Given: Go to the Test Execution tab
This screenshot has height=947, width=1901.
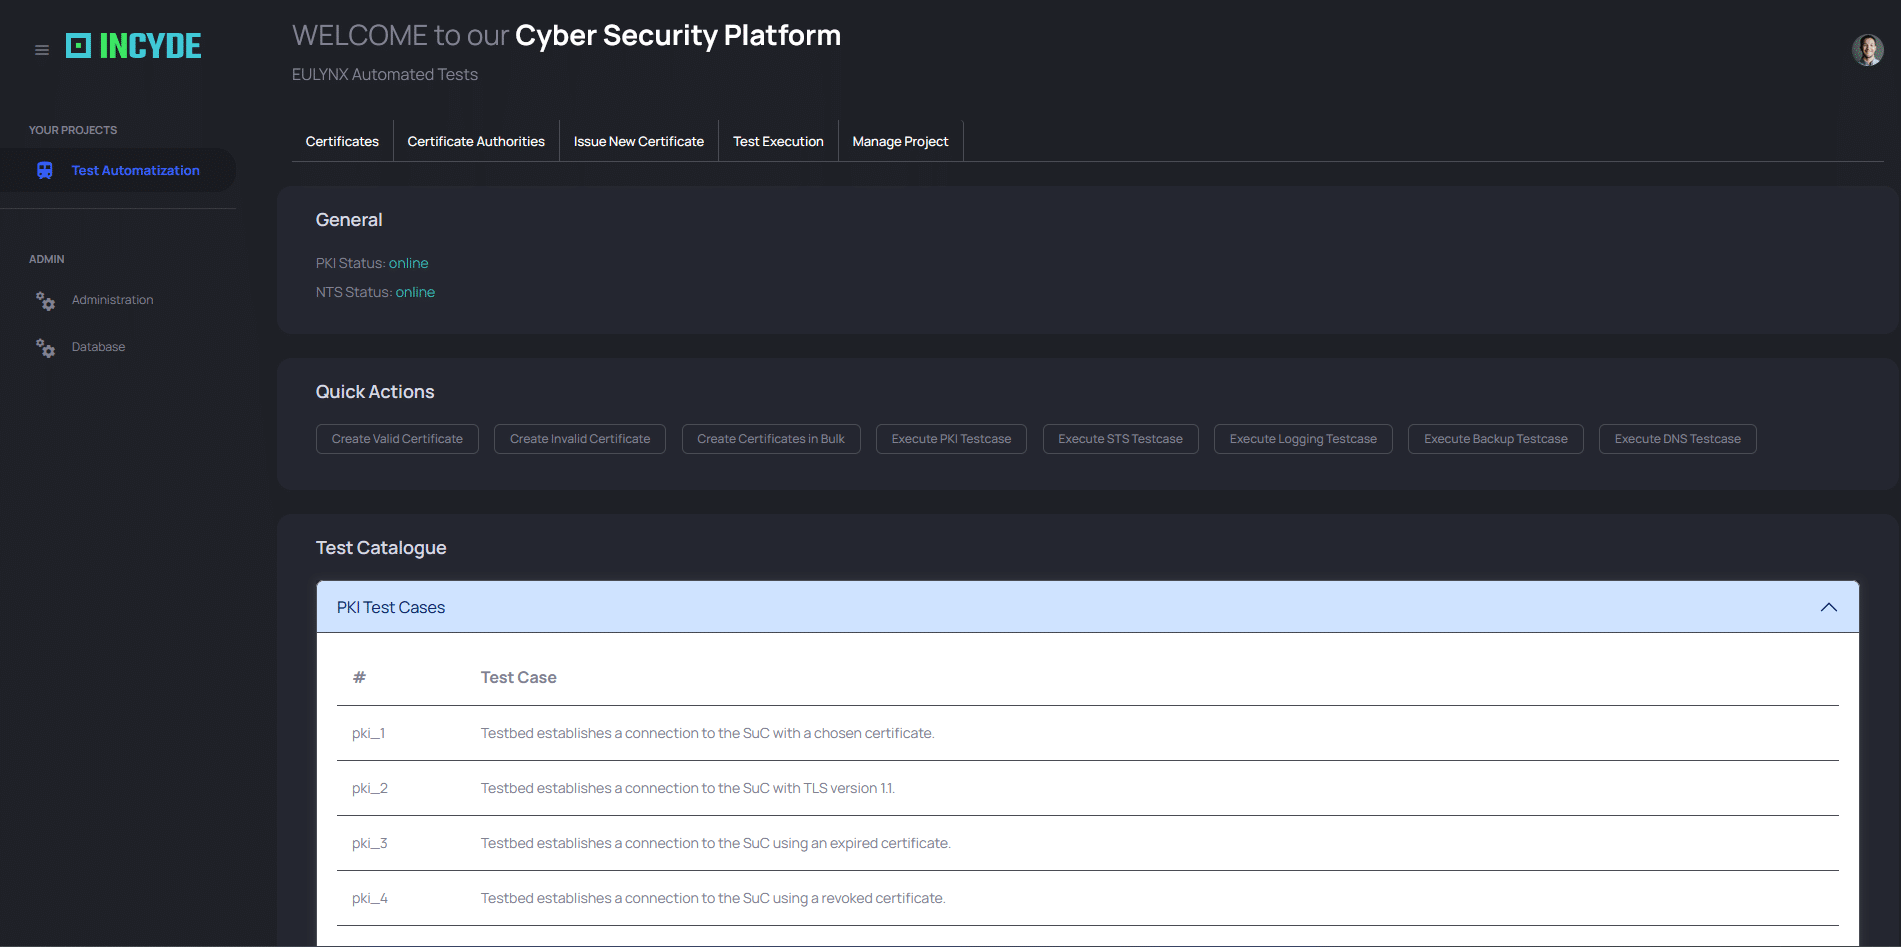Looking at the screenshot, I should point(778,142).
